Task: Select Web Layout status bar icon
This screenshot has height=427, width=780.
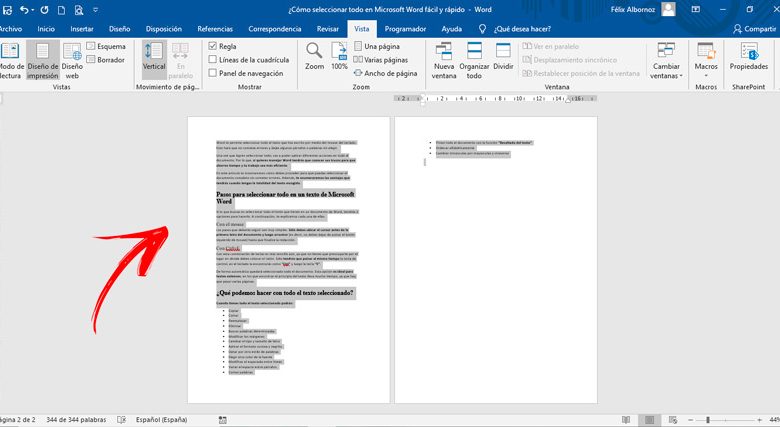Action: 673,420
